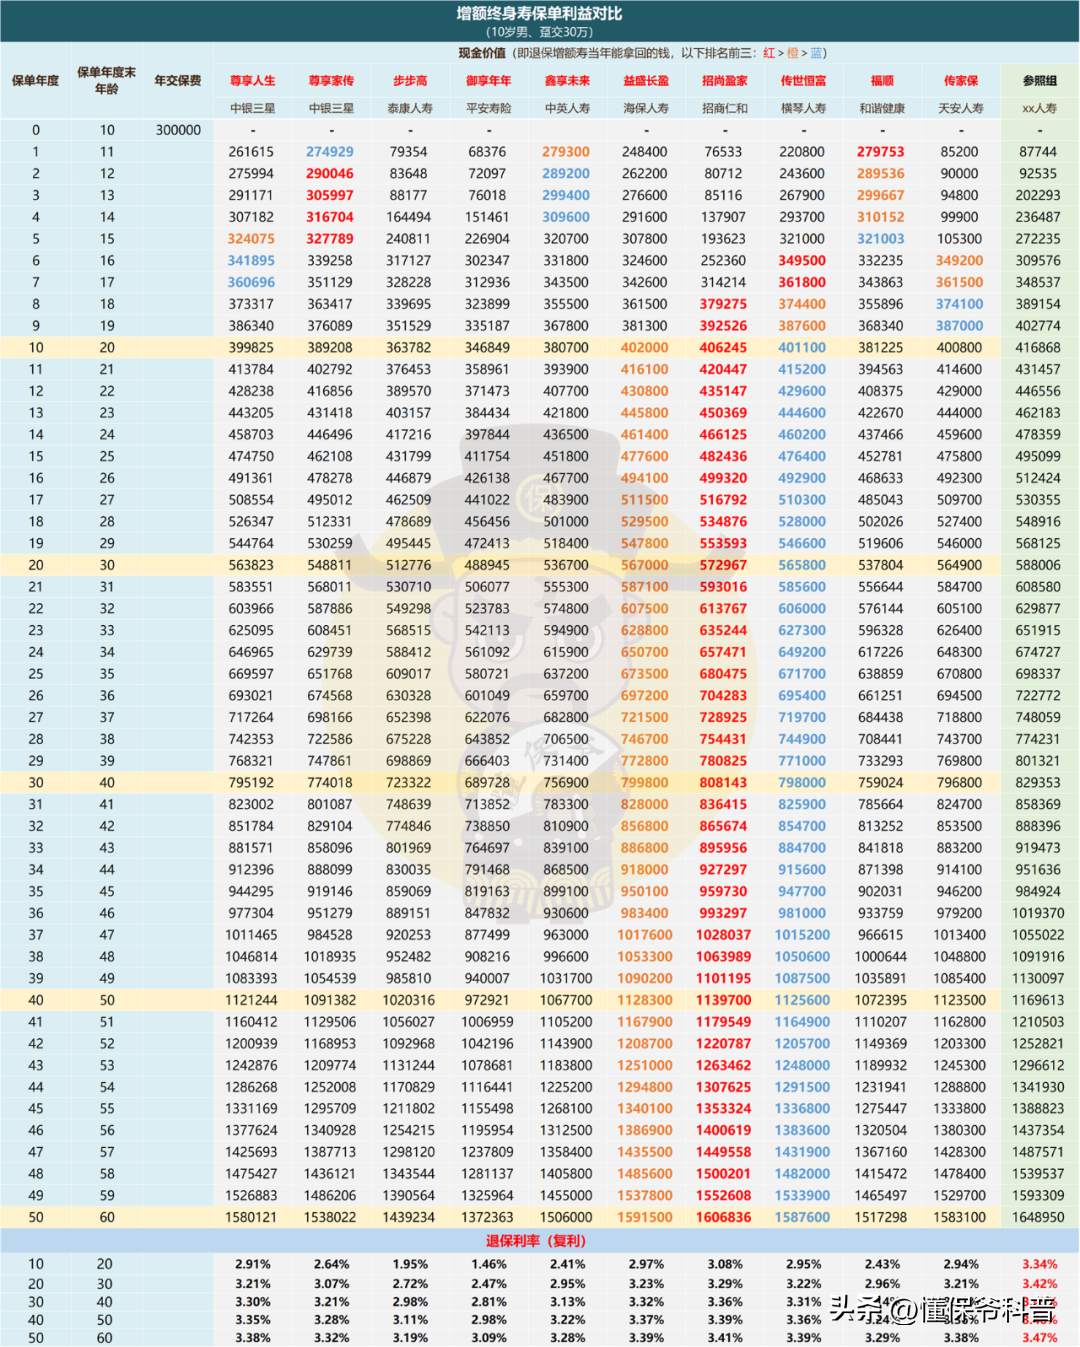Select the 尊享家传 column header
Image resolution: width=1080 pixels, height=1347 pixels.
click(331, 81)
